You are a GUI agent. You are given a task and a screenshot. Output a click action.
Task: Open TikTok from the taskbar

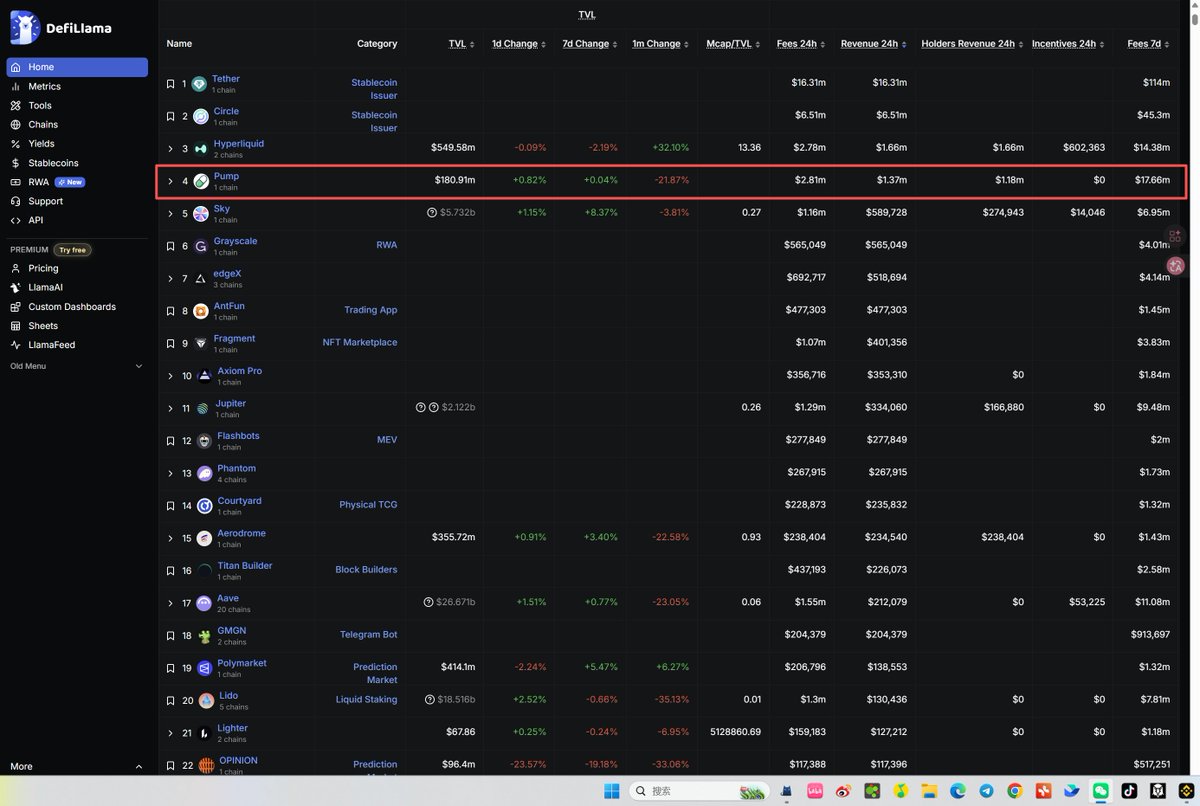click(x=1128, y=791)
